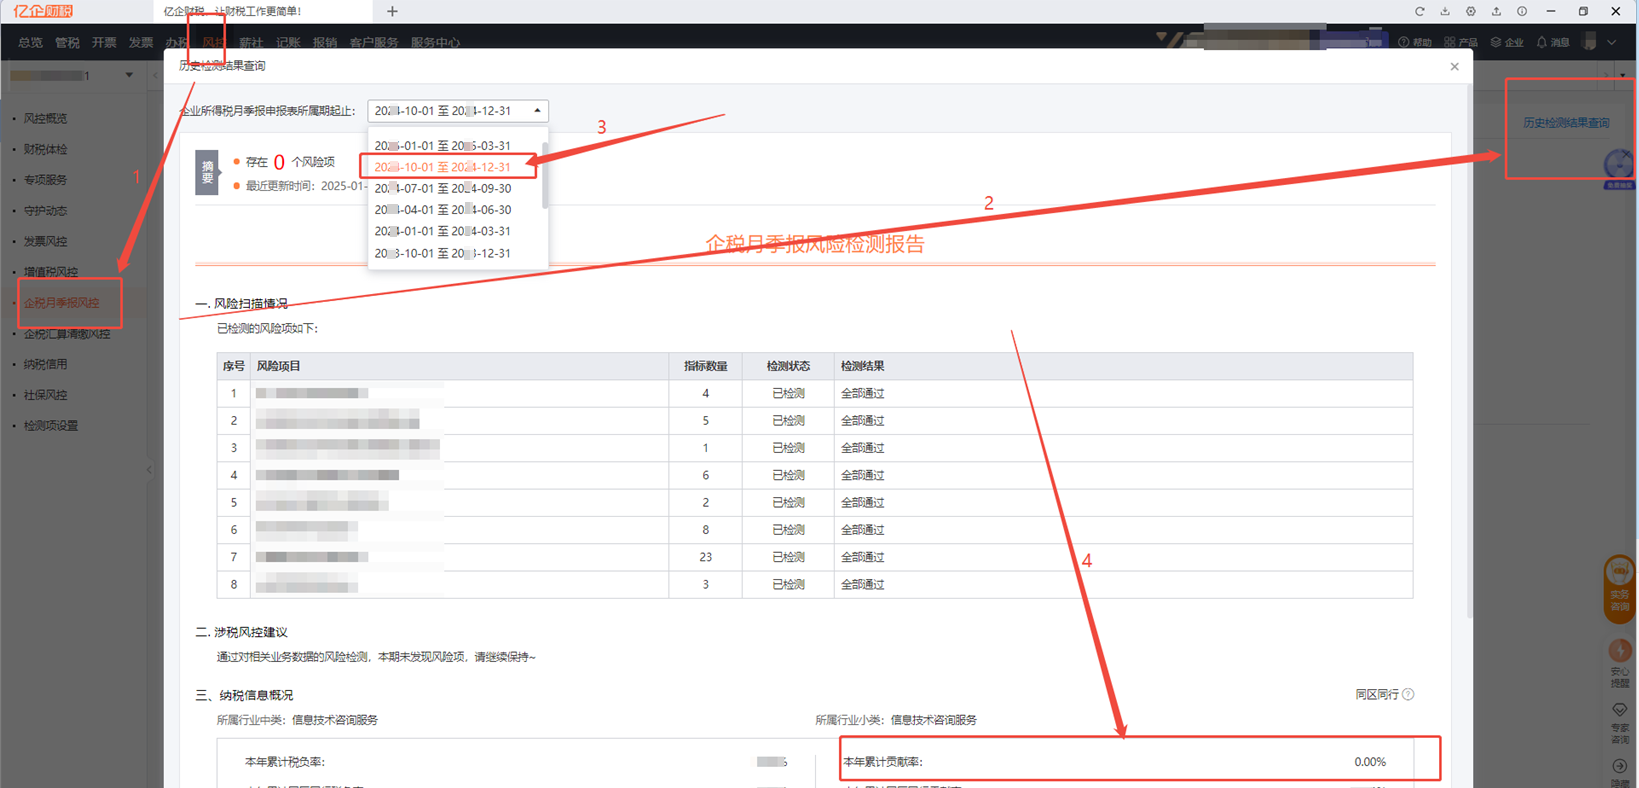The width and height of the screenshot is (1639, 788).
Task: Click the 亿企财税 logo
Action: pyautogui.click(x=43, y=11)
